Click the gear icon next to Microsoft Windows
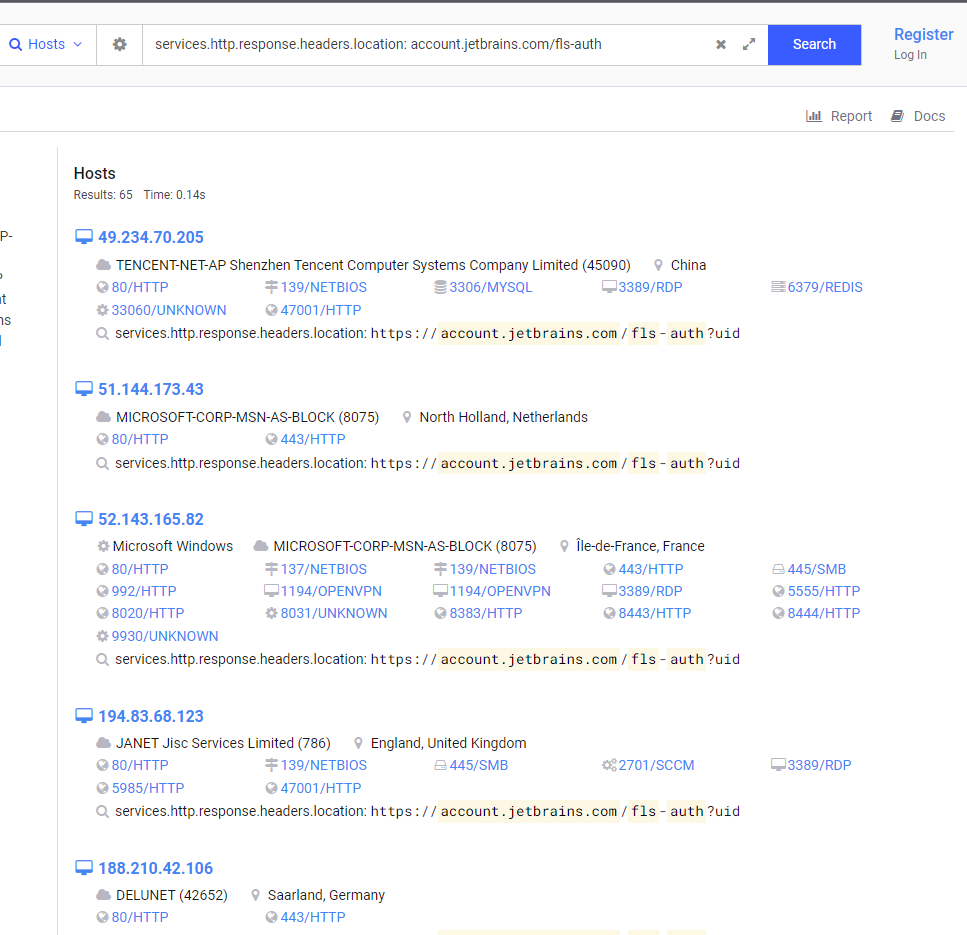This screenshot has width=967, height=935. point(103,546)
